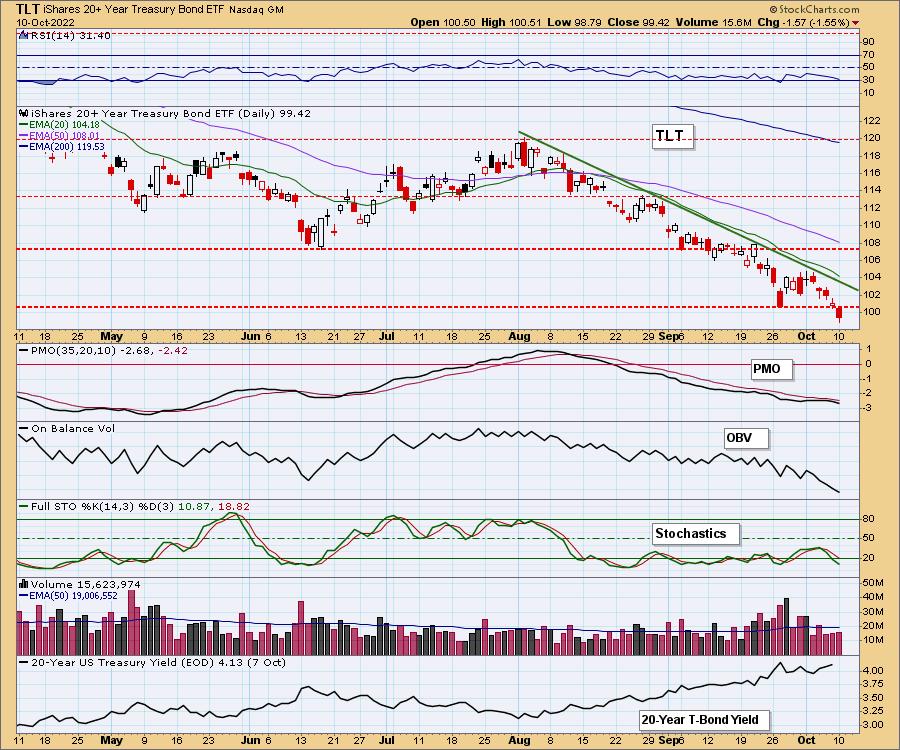Screen dimensions: 900x750
Task: Click the 4.00 label on the yield axis
Action: point(872,670)
